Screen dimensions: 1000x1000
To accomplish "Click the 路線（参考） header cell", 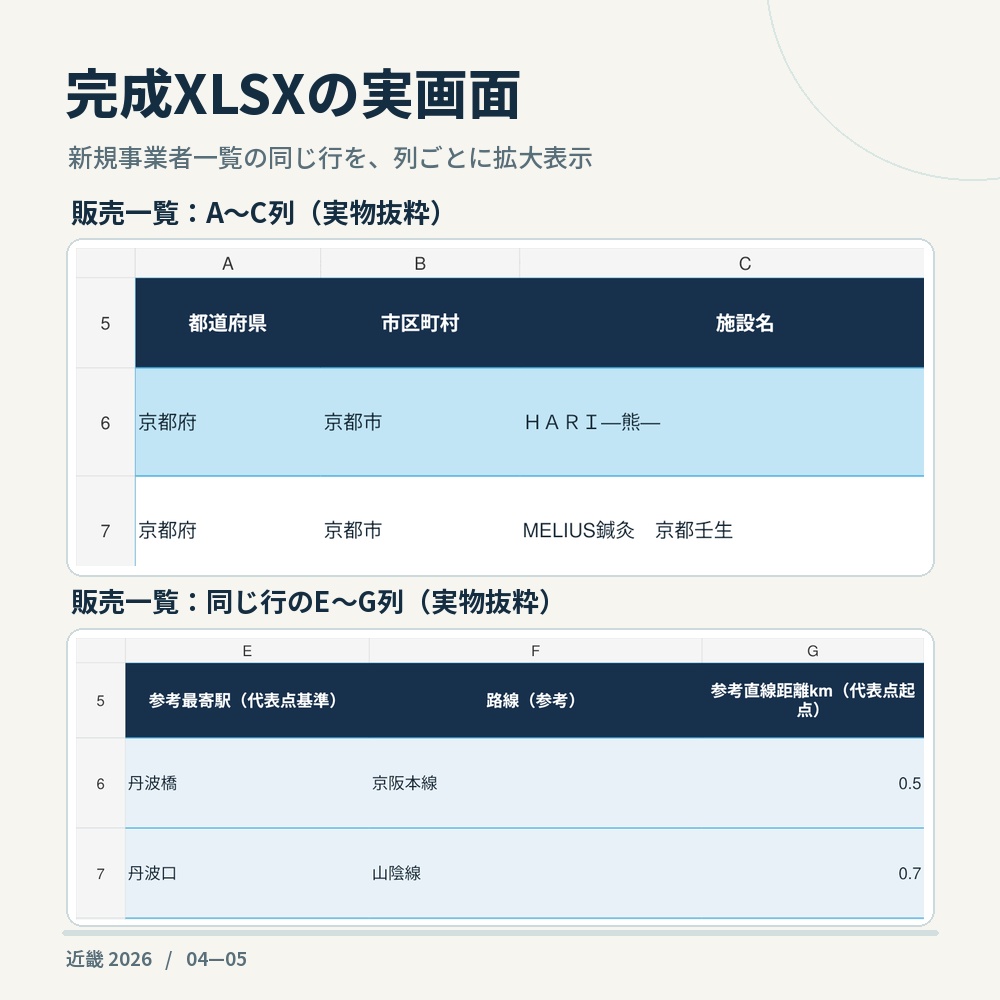I will 535,700.
